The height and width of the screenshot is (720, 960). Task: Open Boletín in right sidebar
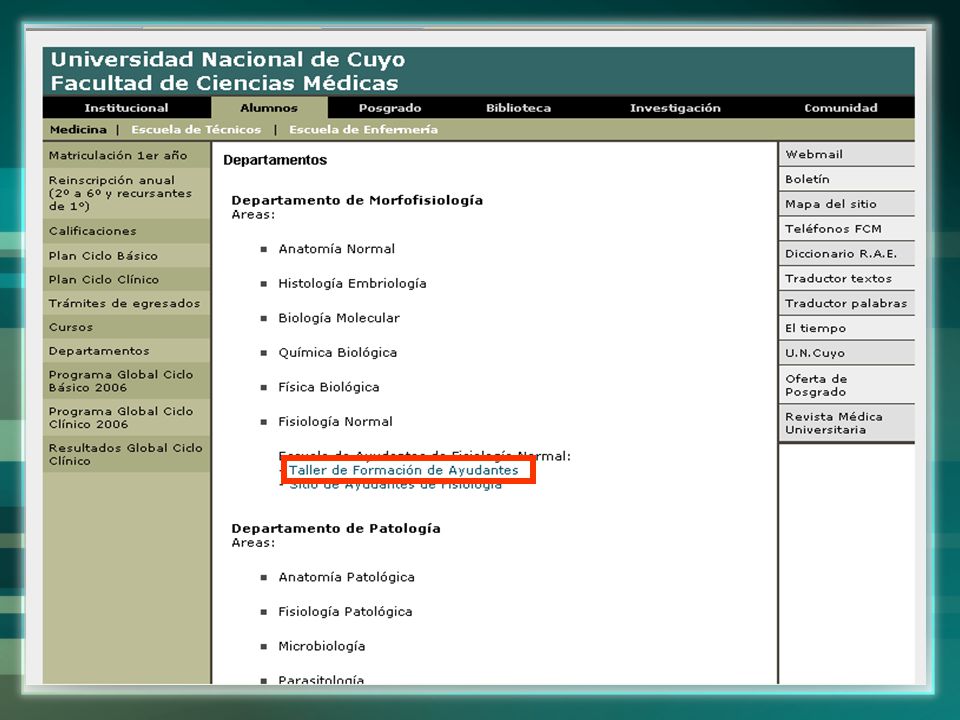847,179
